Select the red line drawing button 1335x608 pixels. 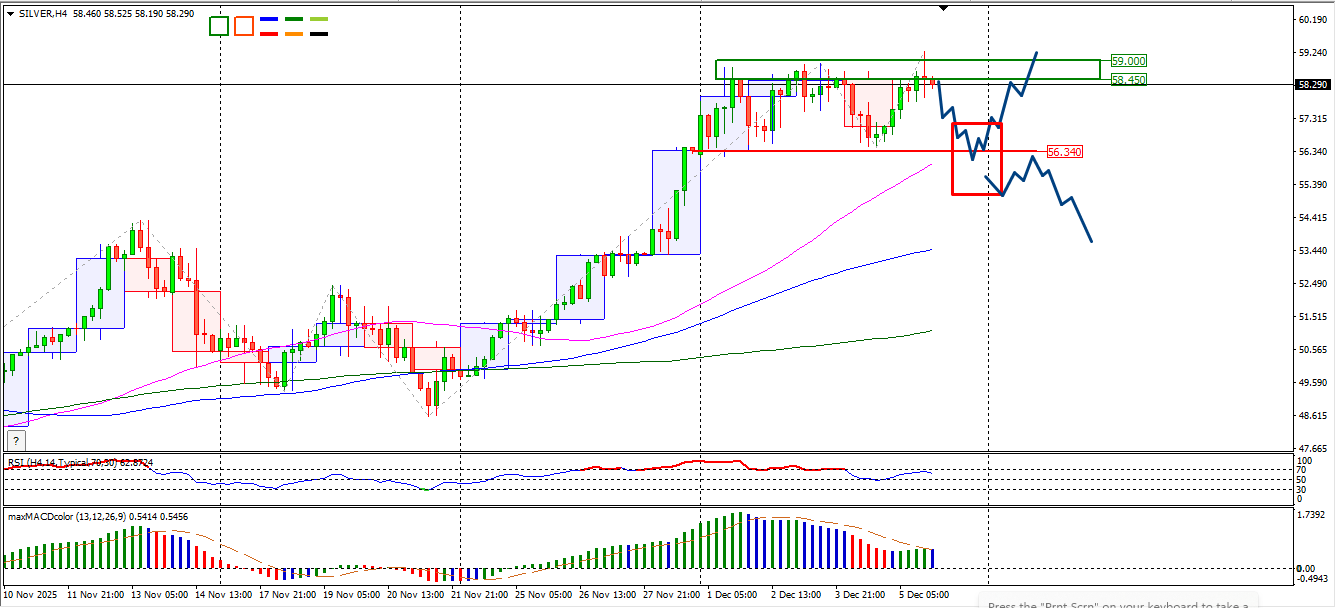click(x=269, y=33)
